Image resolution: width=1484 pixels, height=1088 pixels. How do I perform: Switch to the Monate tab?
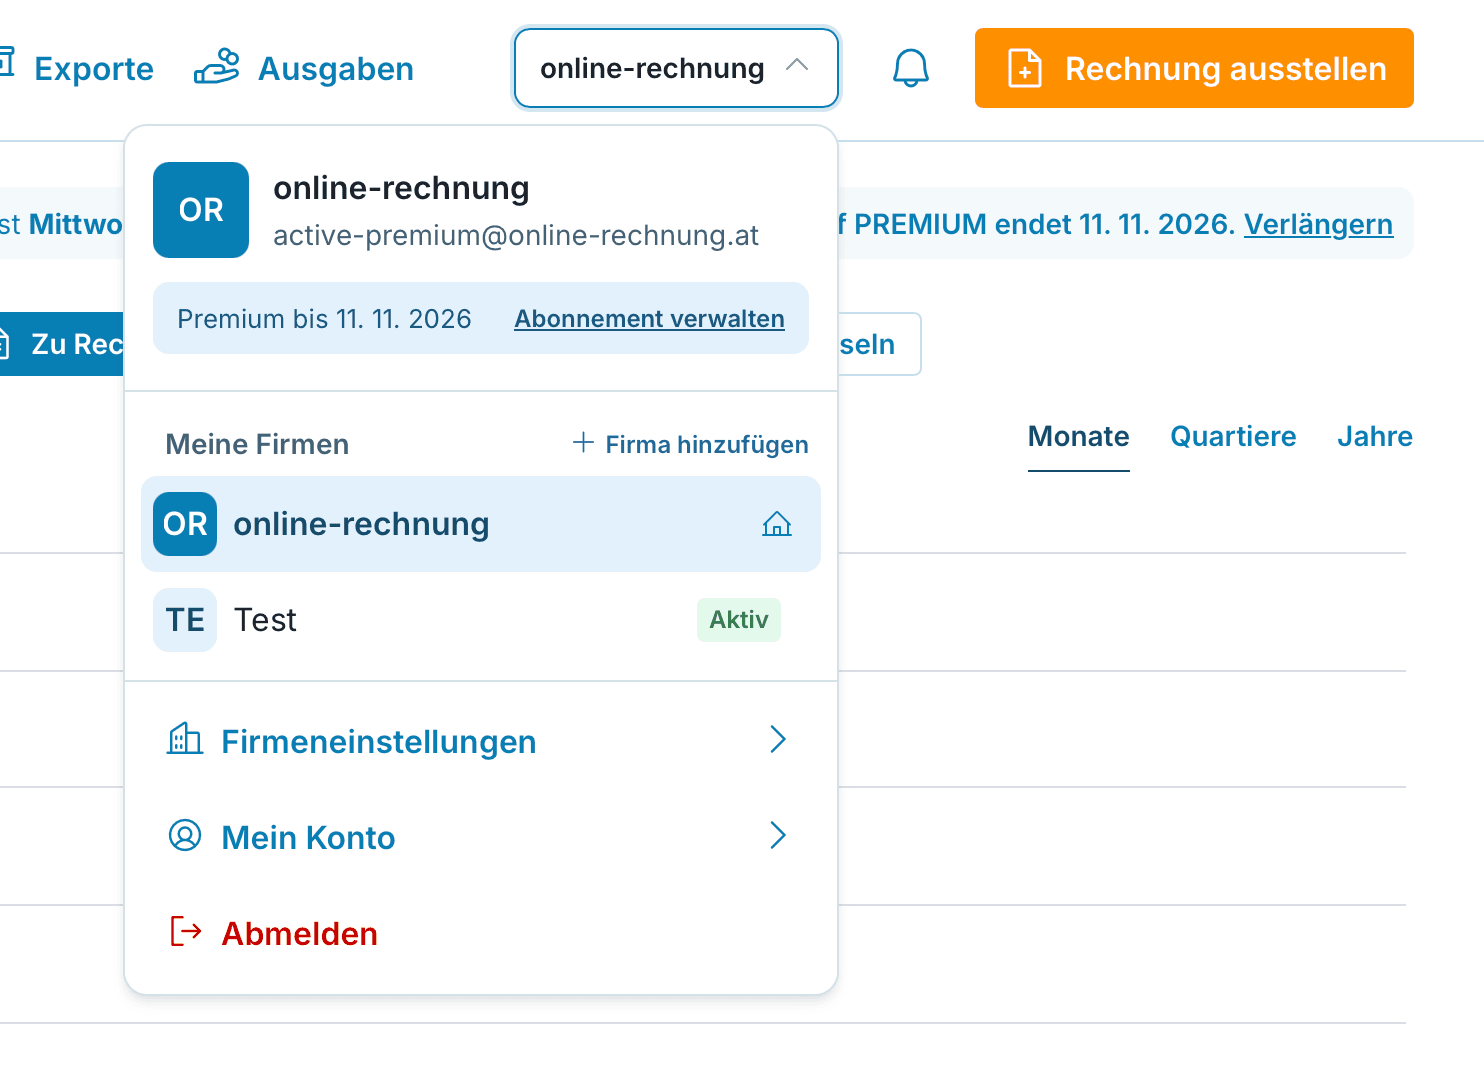pyautogui.click(x=1079, y=437)
